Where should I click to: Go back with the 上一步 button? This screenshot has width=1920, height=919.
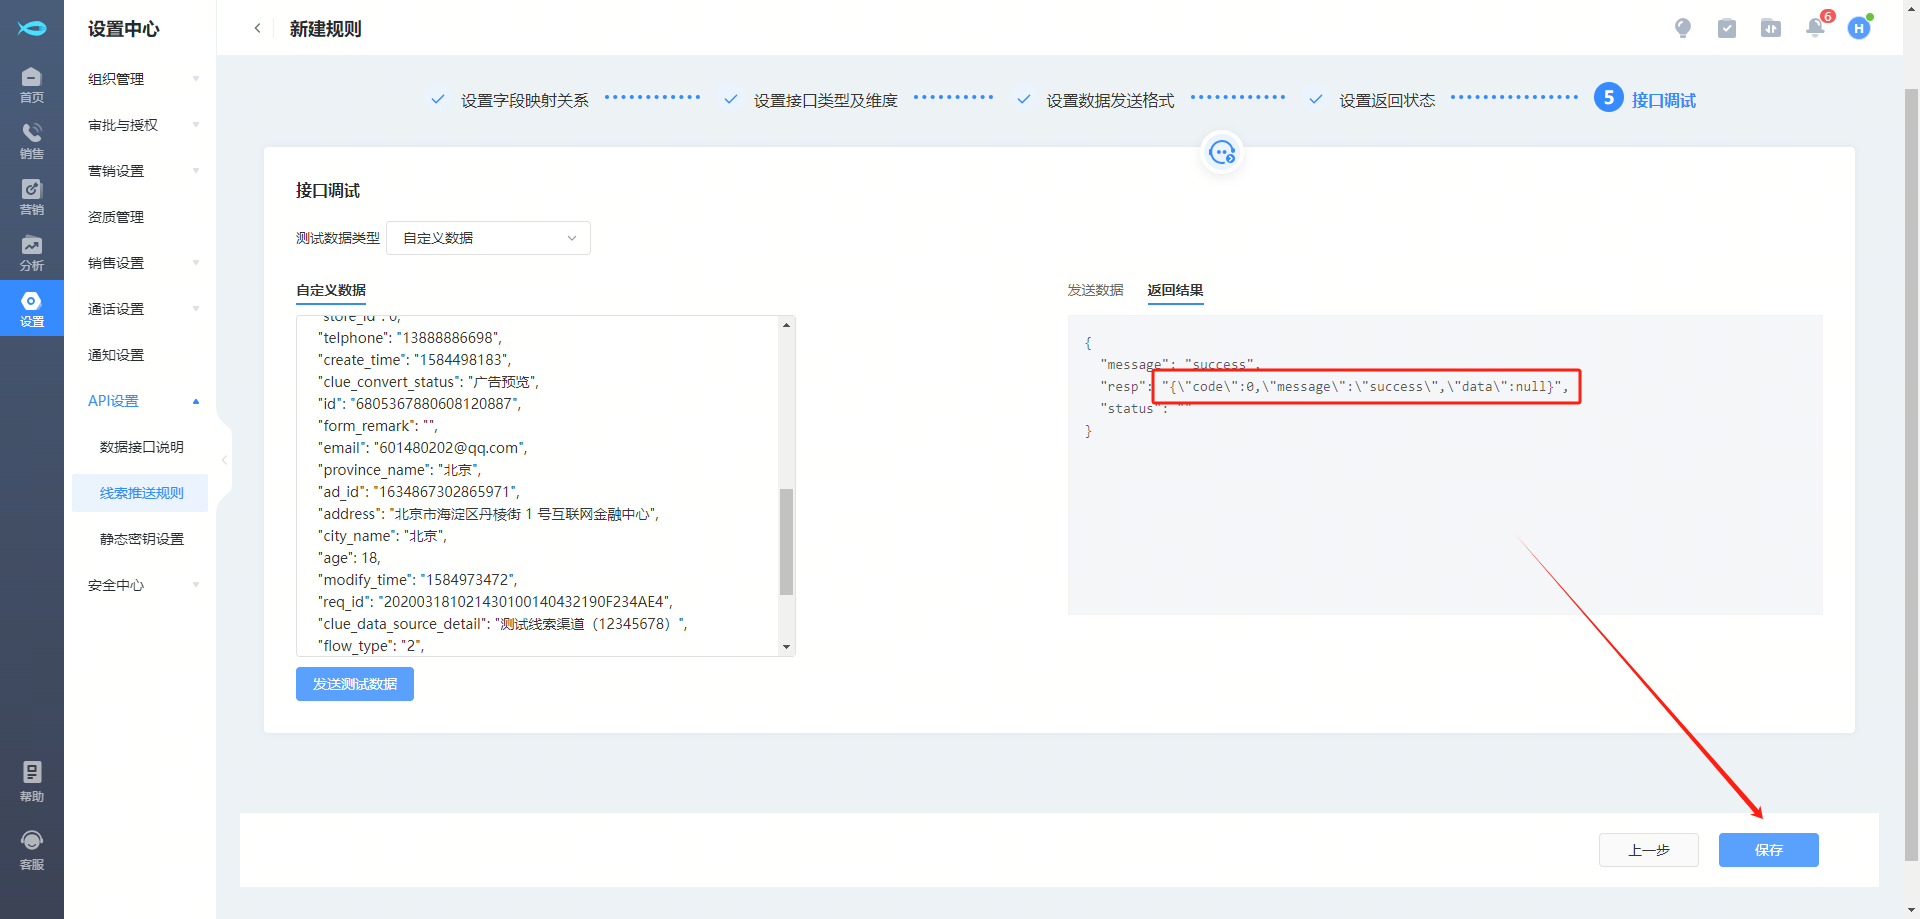tap(1648, 850)
